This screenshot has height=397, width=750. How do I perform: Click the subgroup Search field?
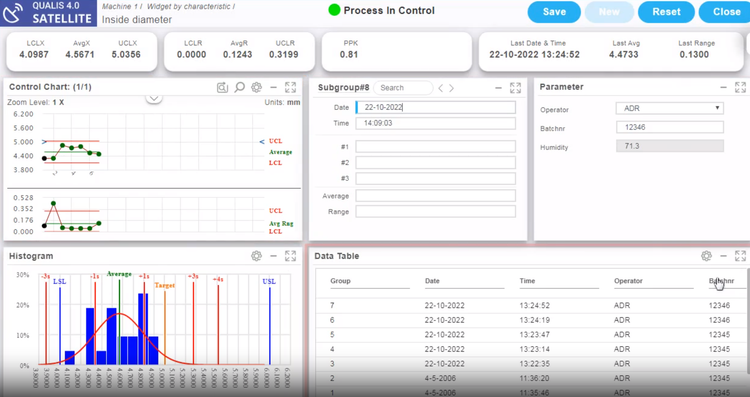pyautogui.click(x=403, y=88)
